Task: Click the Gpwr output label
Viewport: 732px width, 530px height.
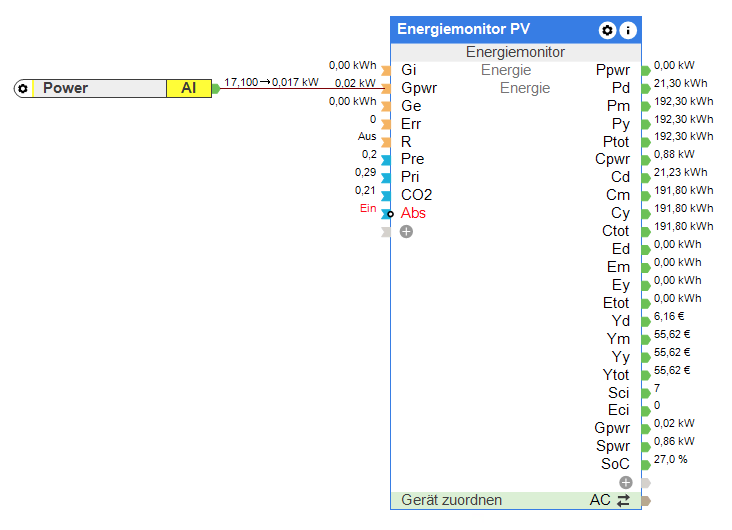Action: click(612, 428)
